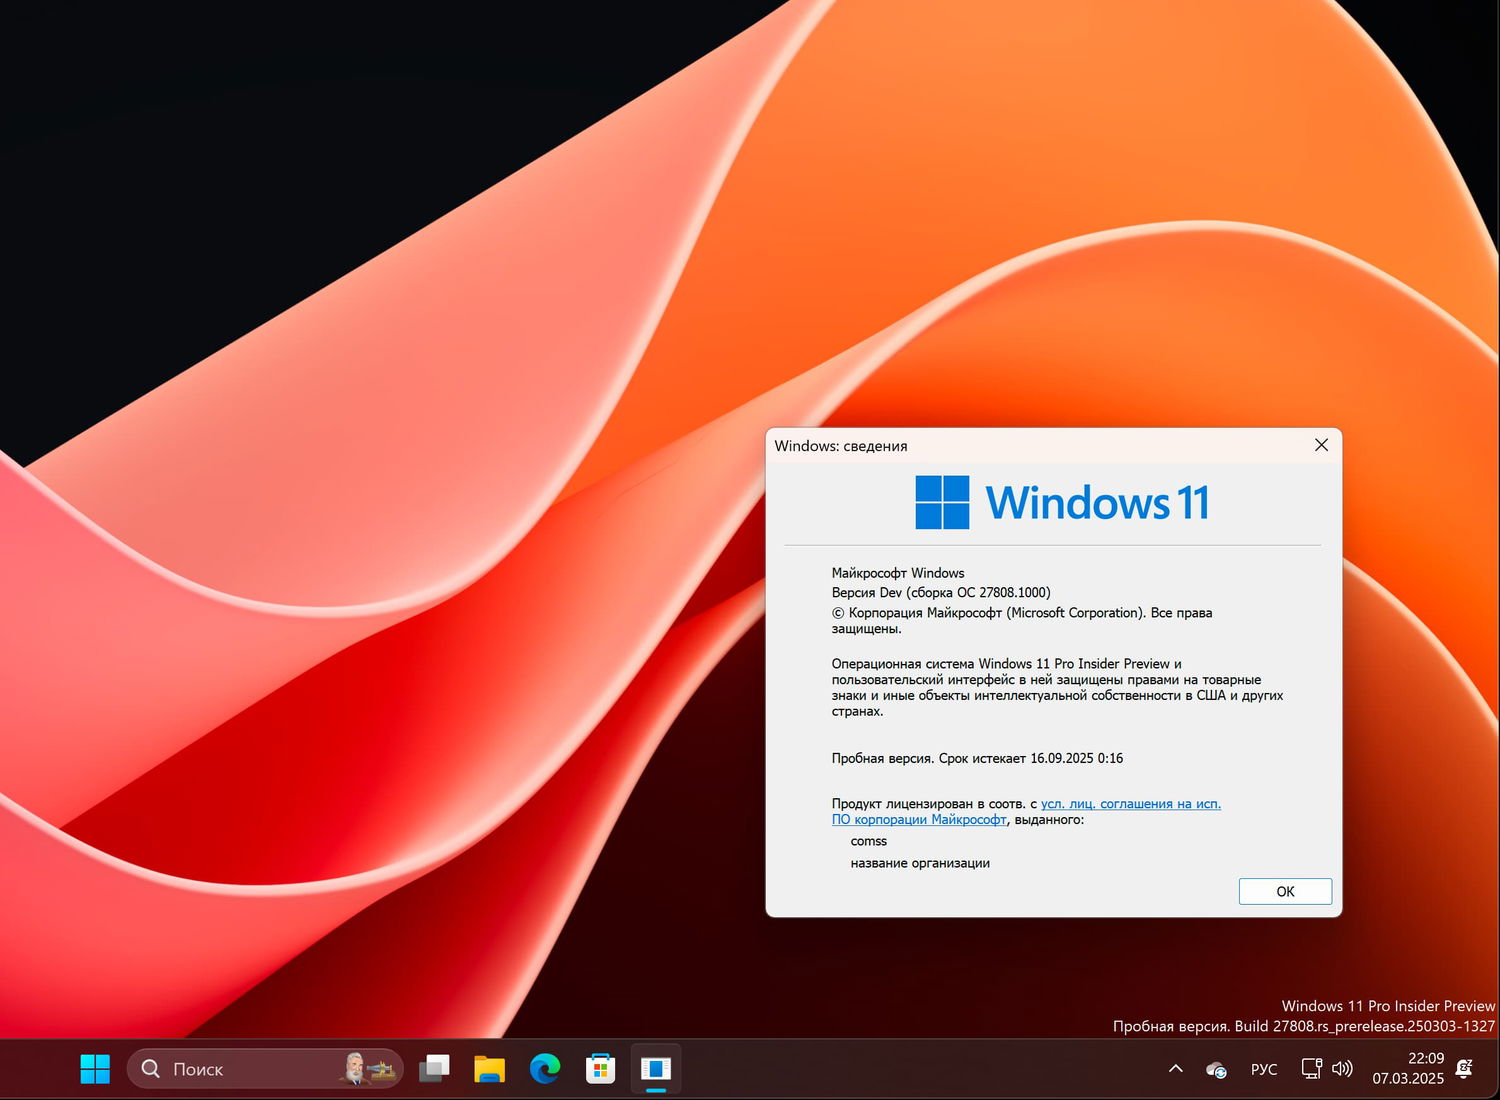Open Task View
This screenshot has height=1100, width=1500.
(434, 1069)
